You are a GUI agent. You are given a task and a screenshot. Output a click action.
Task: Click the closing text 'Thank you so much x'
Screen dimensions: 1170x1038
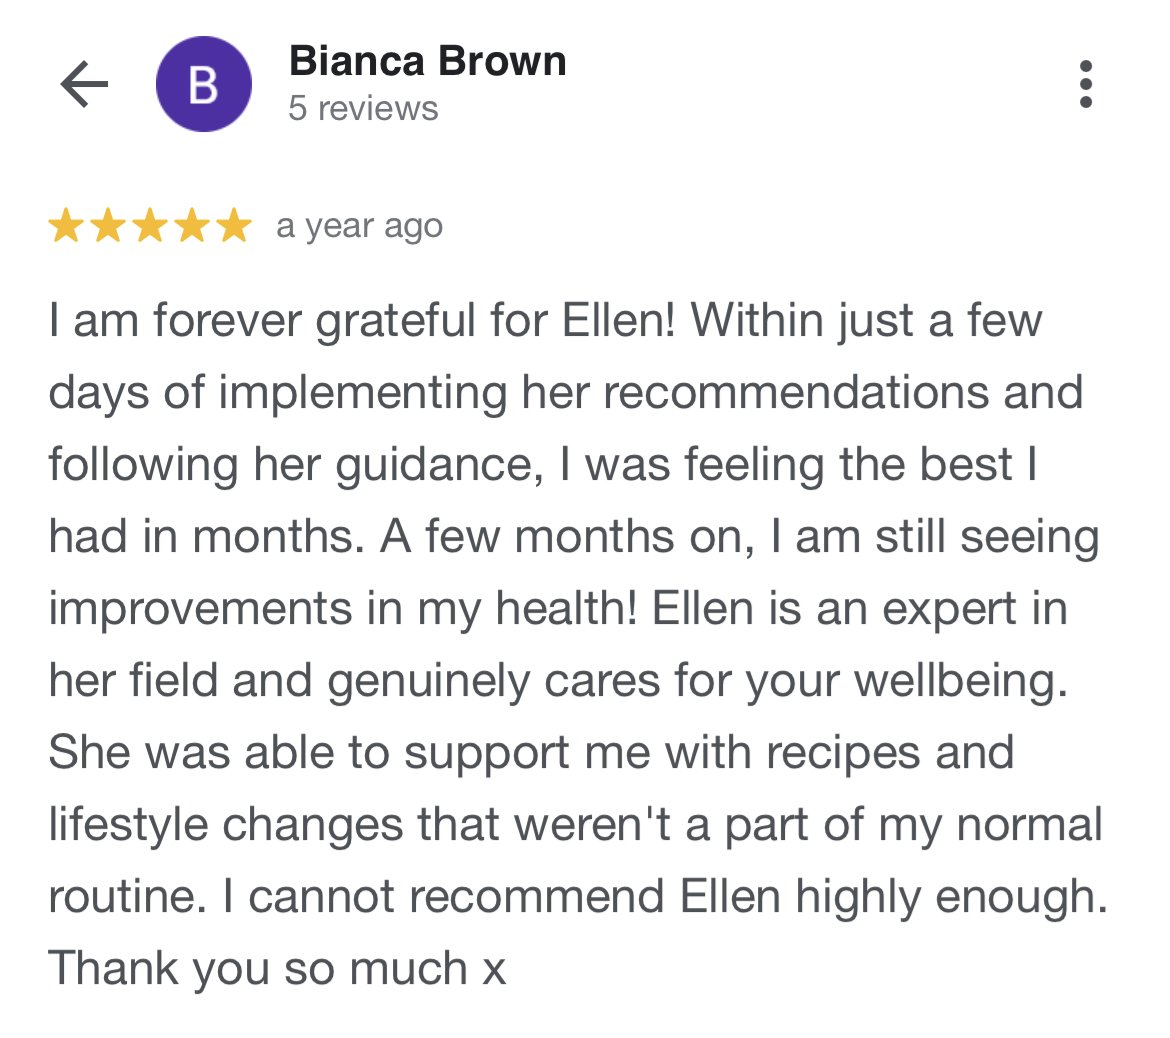(x=278, y=969)
